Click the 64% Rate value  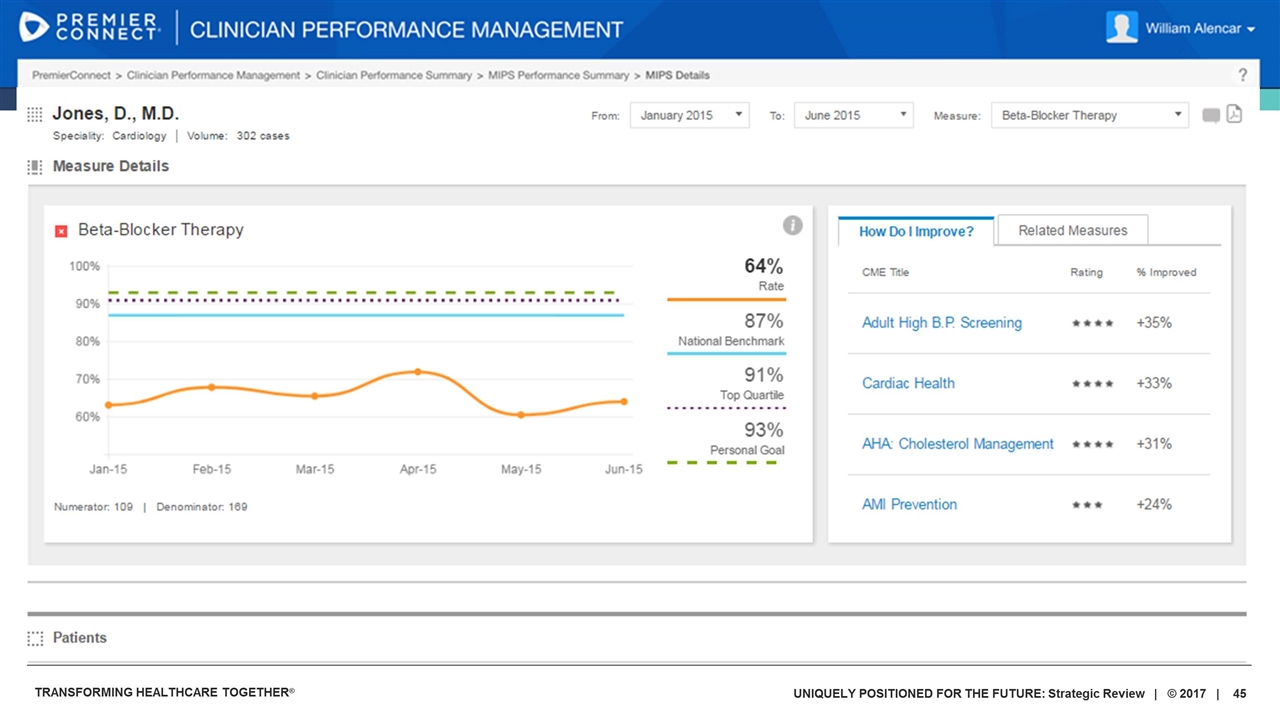coord(763,266)
